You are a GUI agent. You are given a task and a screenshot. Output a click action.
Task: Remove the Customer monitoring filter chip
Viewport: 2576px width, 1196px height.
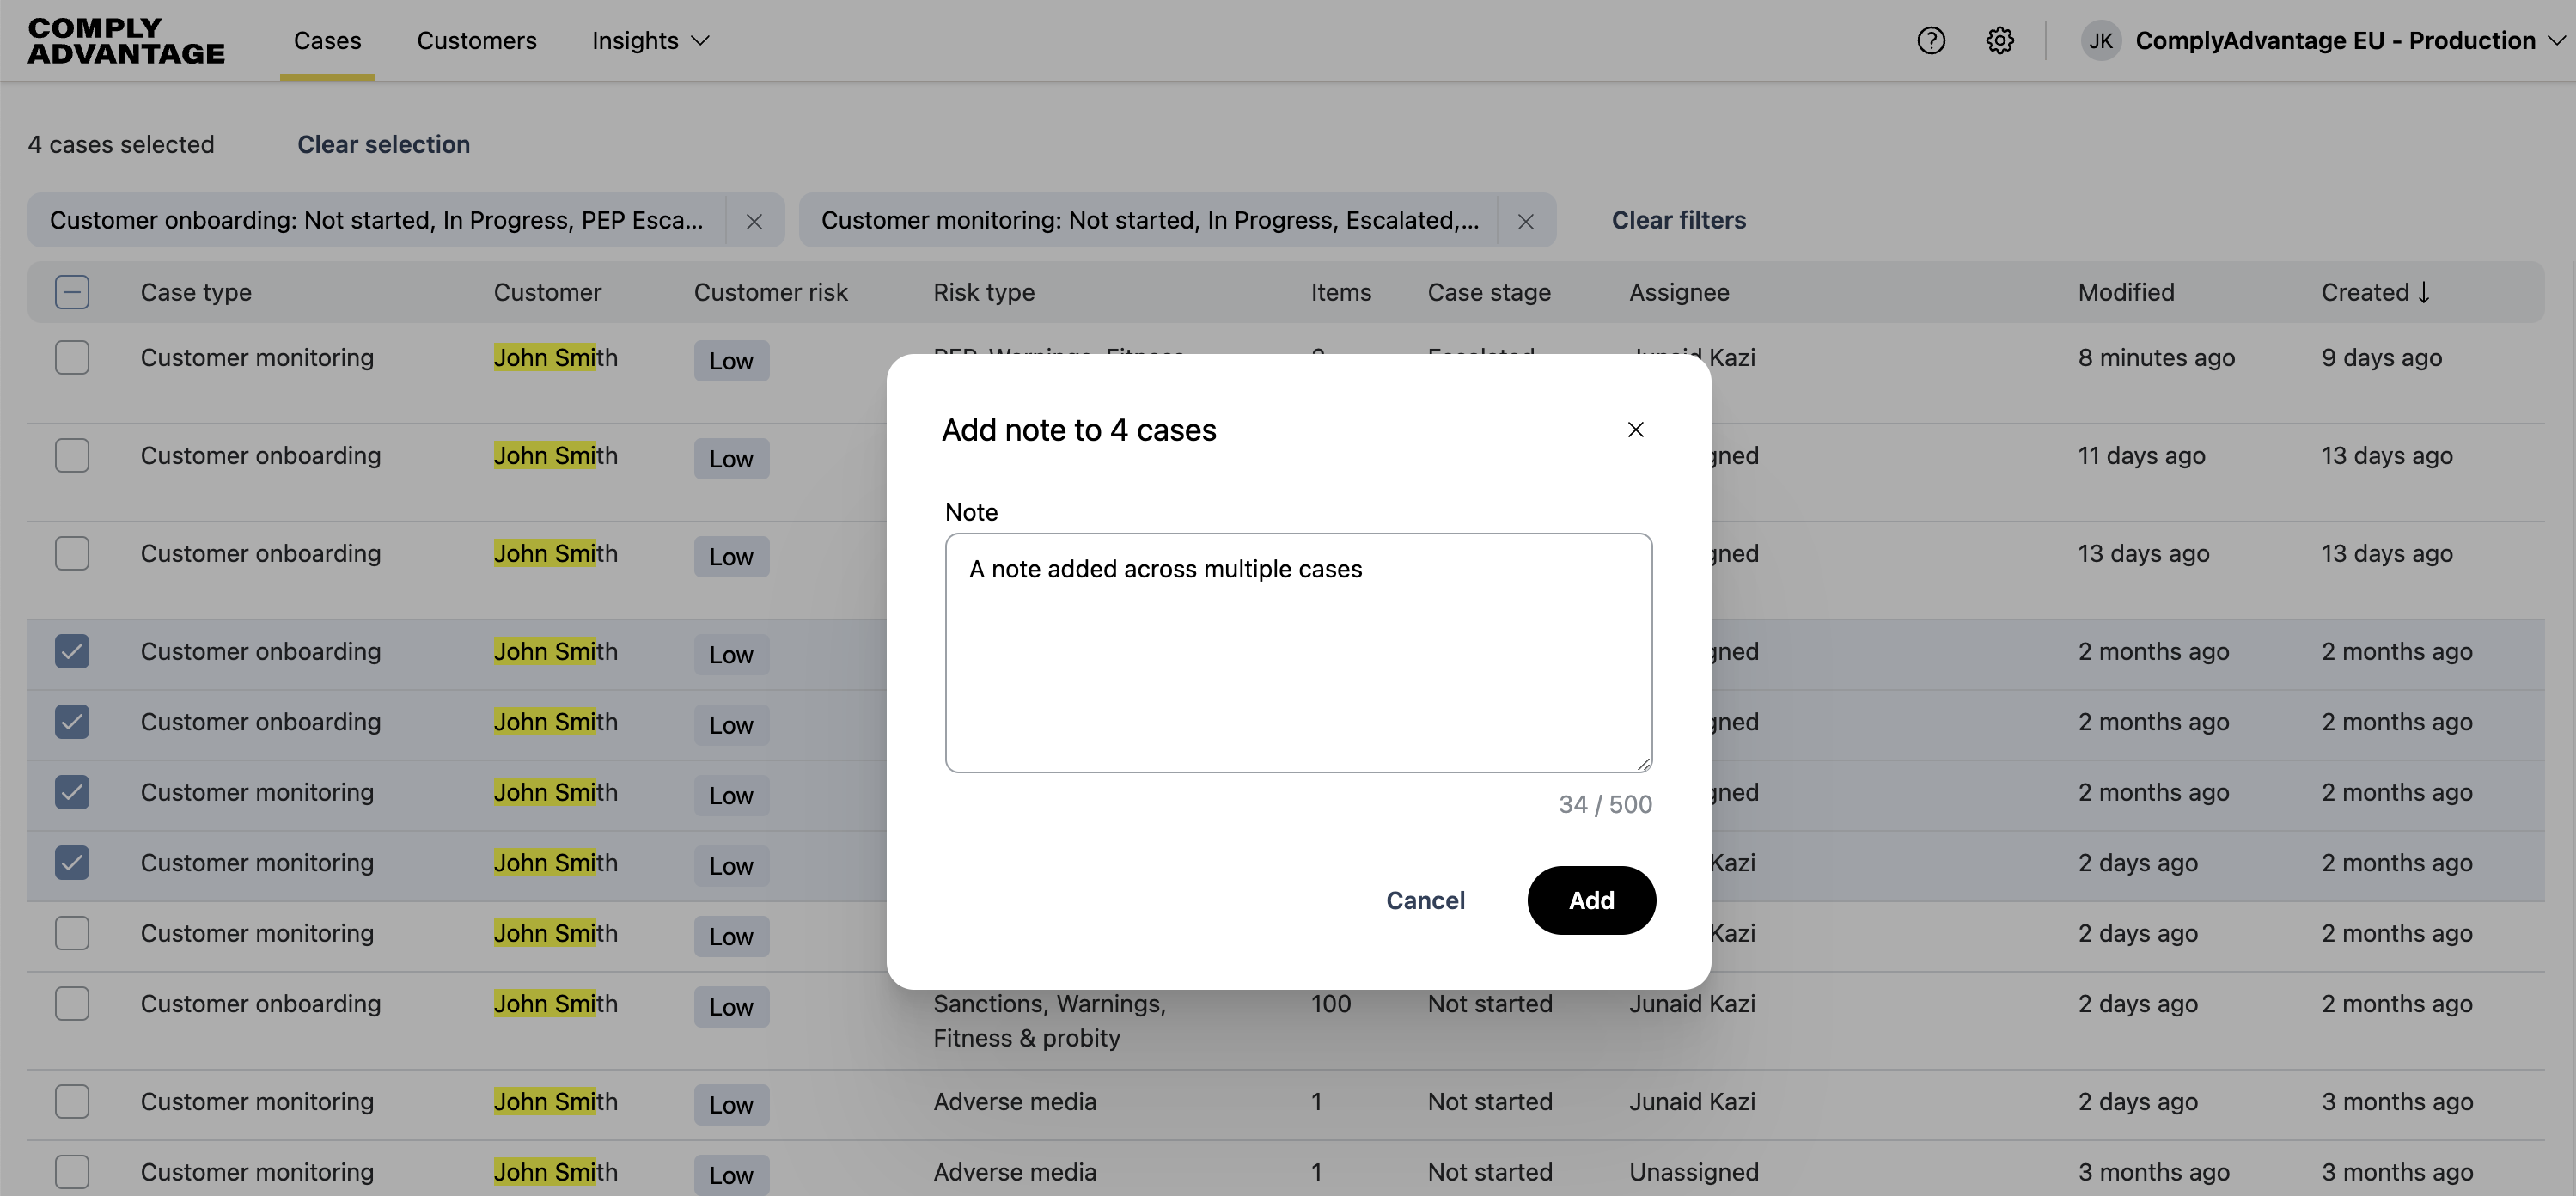1525,221
